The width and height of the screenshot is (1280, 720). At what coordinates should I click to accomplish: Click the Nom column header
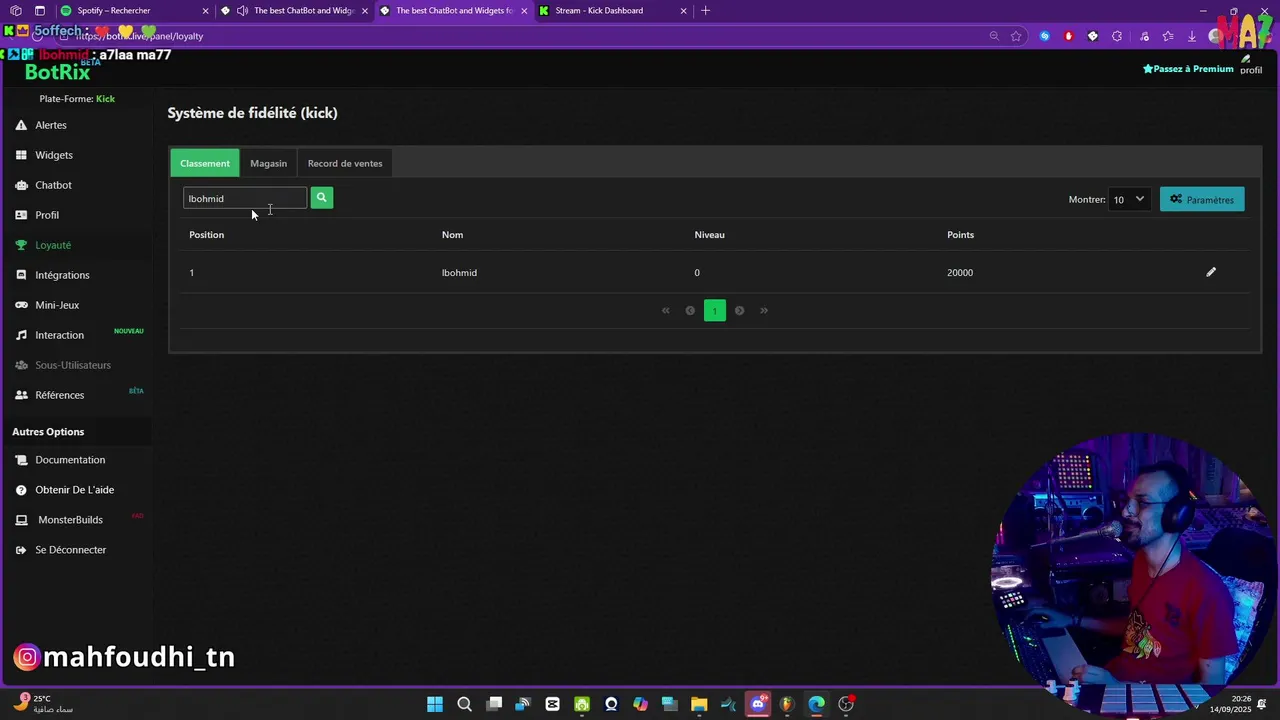click(x=452, y=235)
